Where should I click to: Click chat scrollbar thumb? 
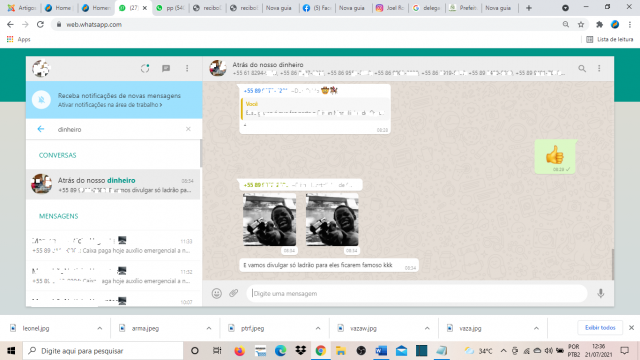pos(612,264)
